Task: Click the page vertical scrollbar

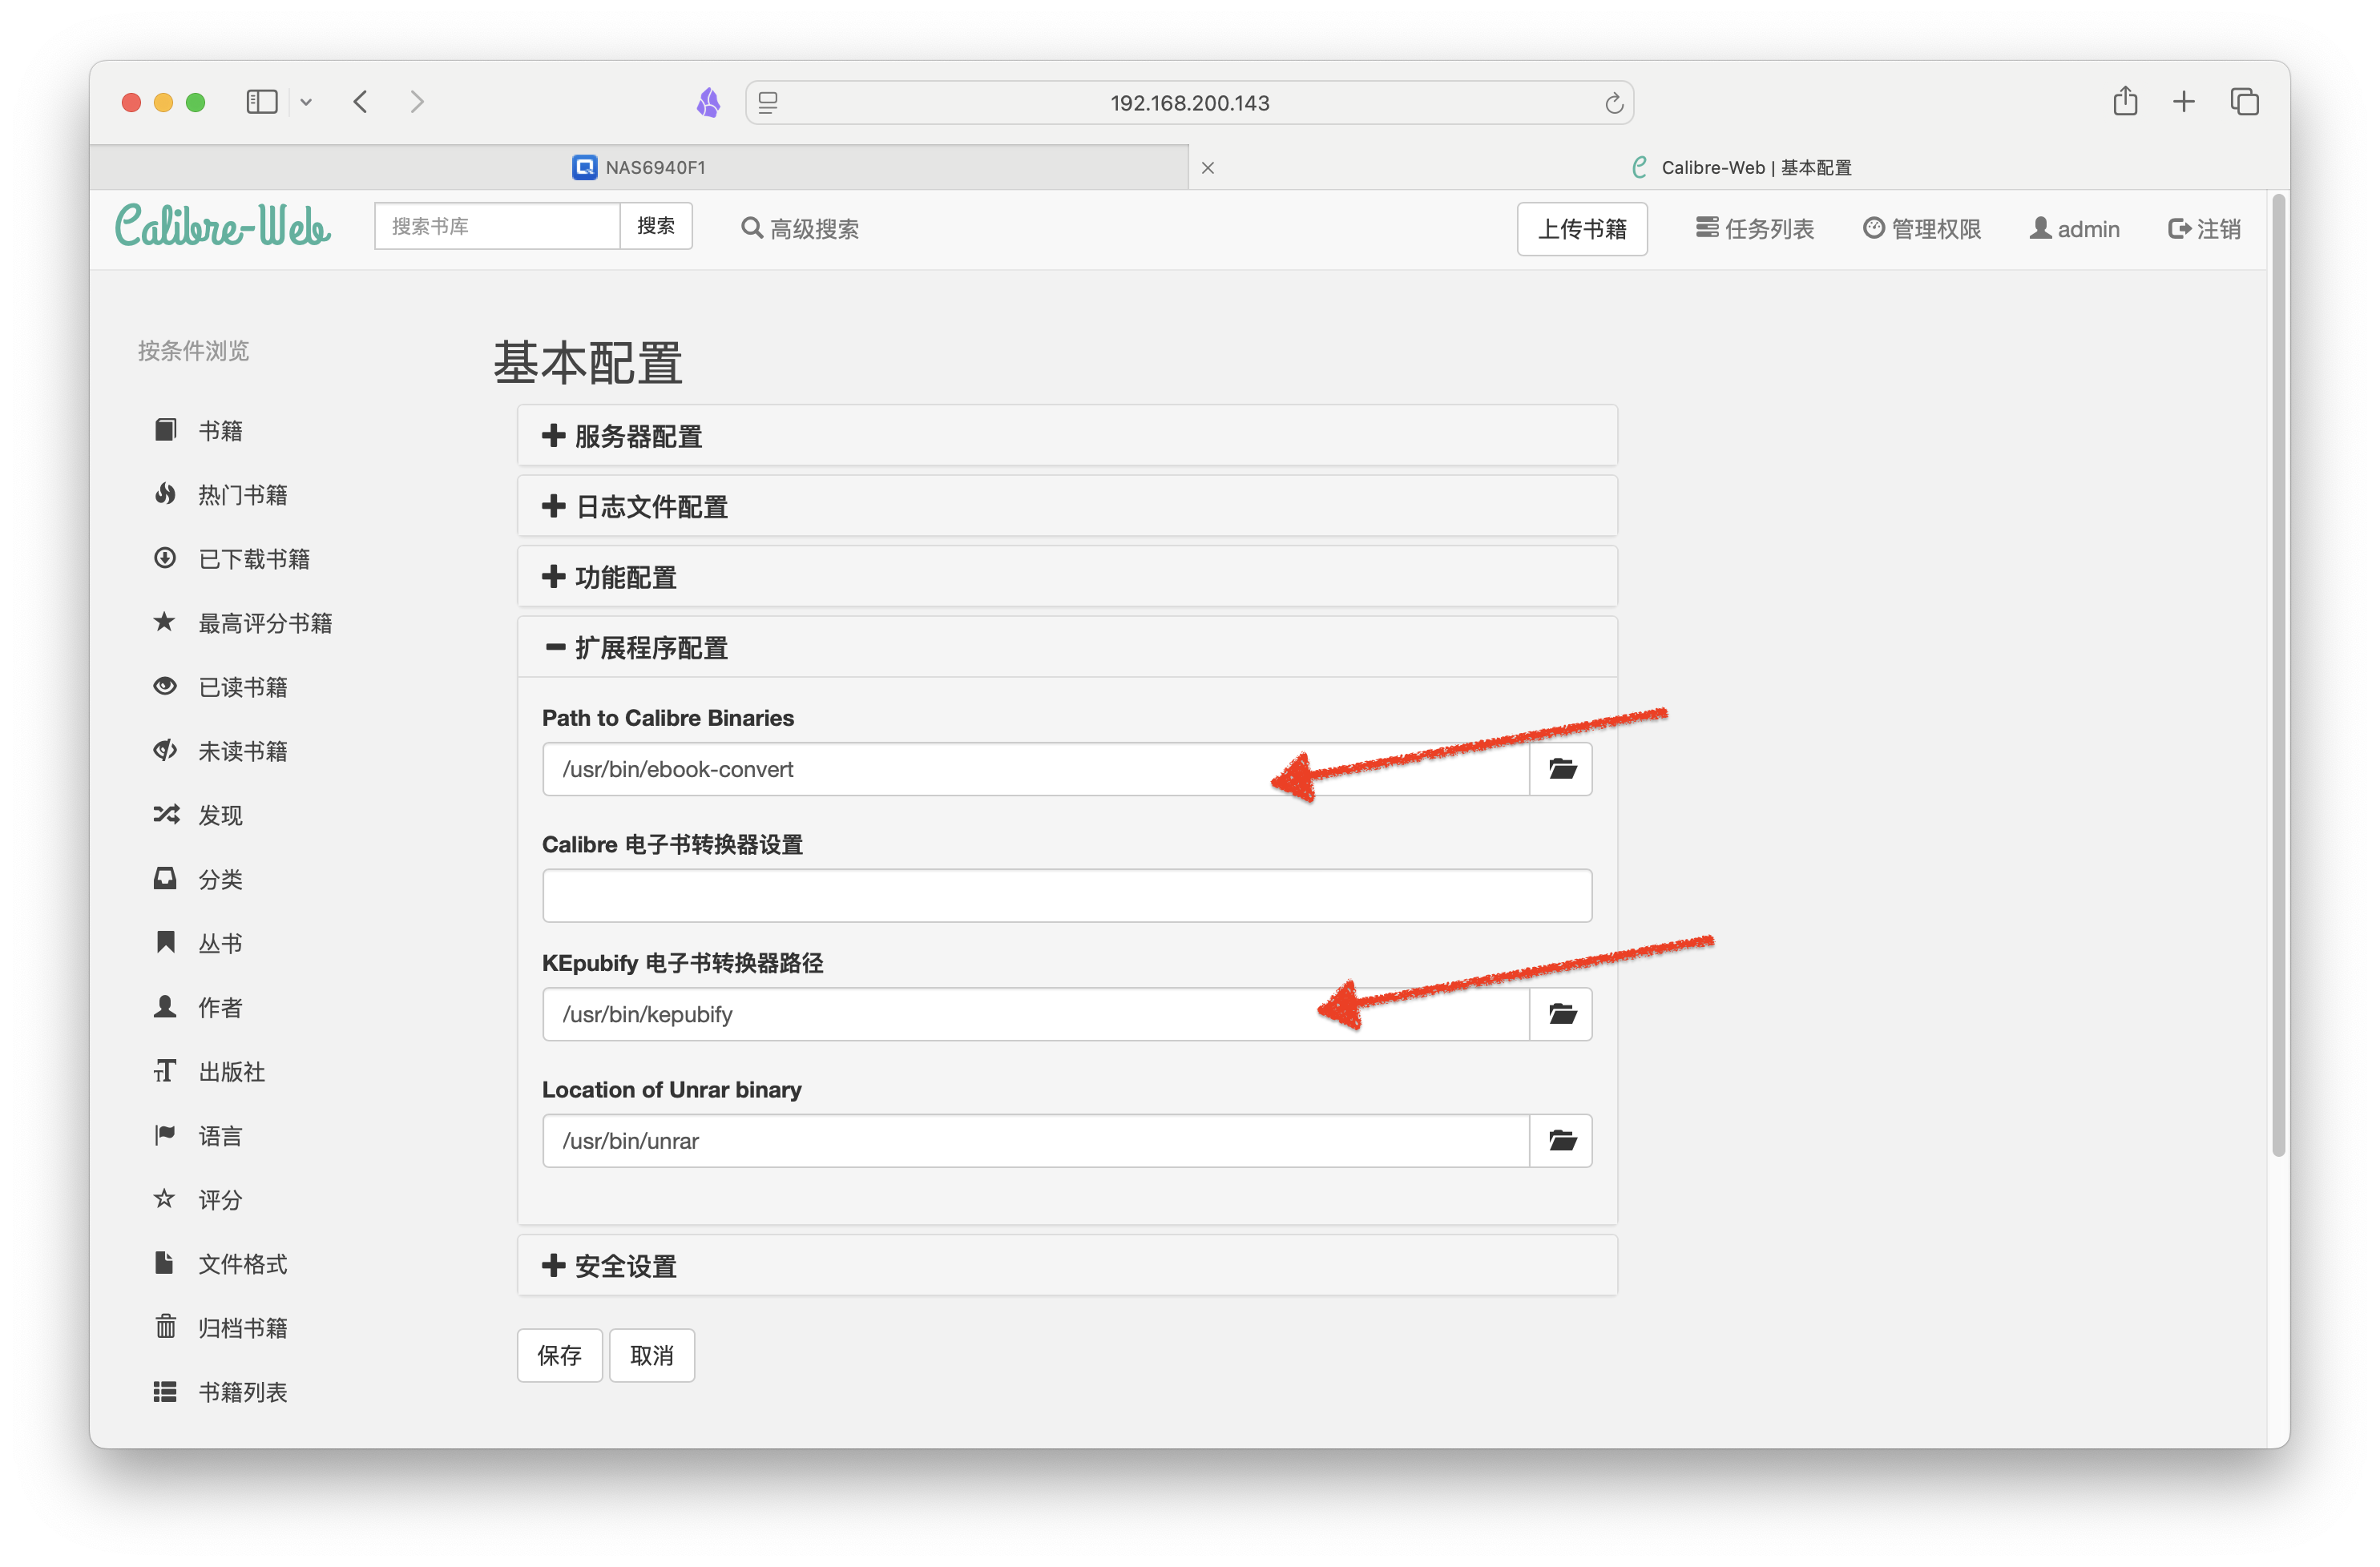Action: tap(2279, 676)
